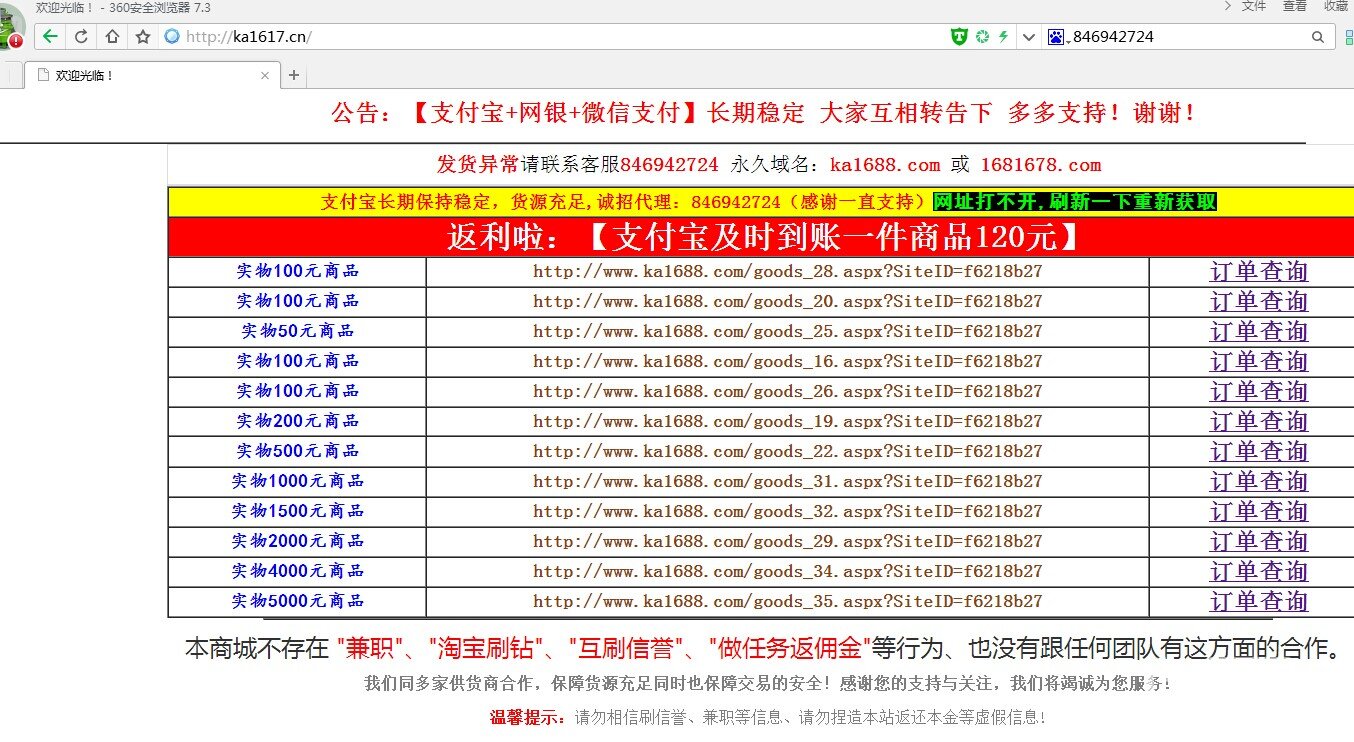Click the goods_29.aspx link
This screenshot has width=1354, height=742.
point(788,541)
